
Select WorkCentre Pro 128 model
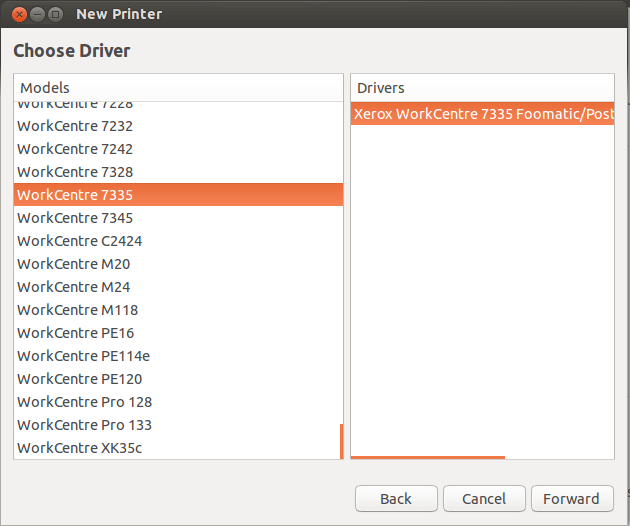click(178, 402)
